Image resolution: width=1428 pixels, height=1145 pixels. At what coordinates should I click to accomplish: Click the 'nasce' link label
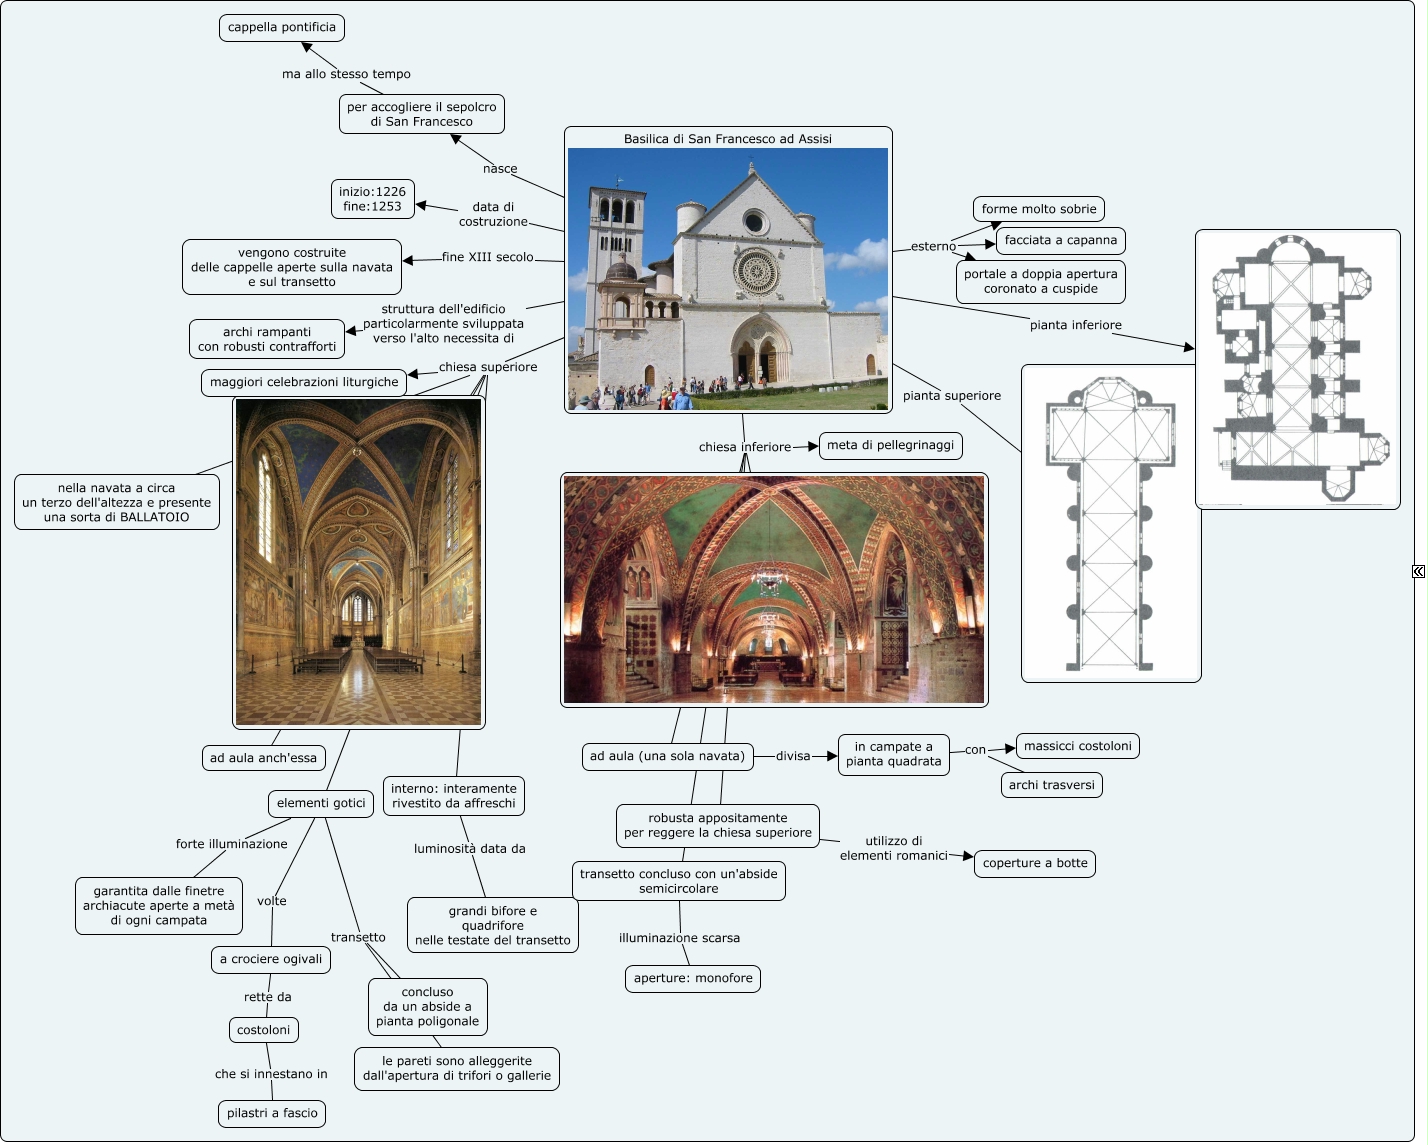click(500, 169)
